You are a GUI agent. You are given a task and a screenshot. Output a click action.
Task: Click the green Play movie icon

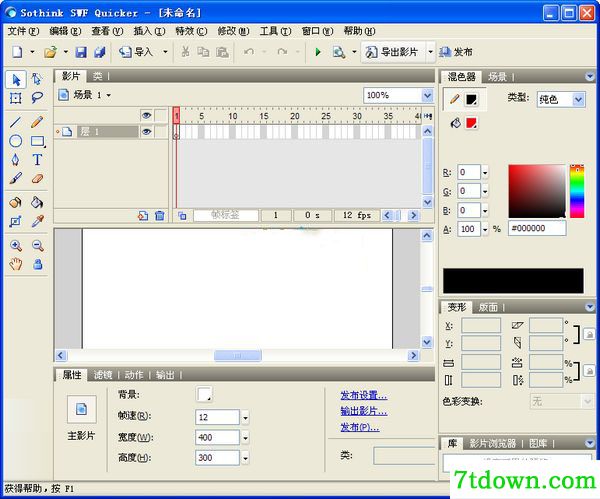tap(318, 52)
